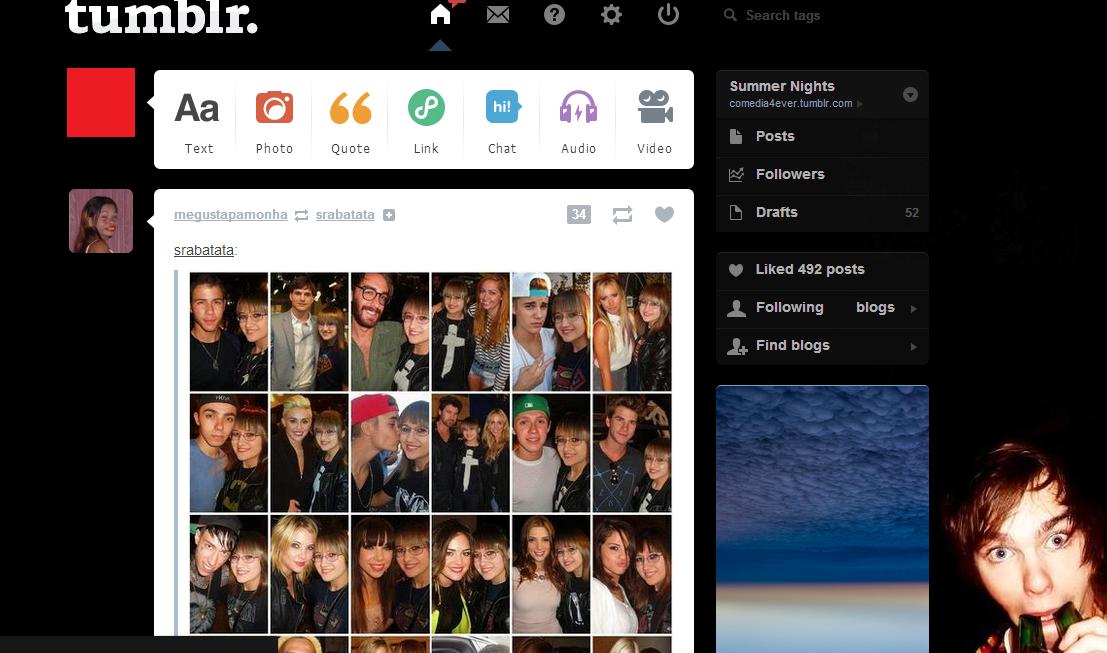The width and height of the screenshot is (1107, 653).
Task: Open the tumblr logo home link
Action: [x=161, y=16]
